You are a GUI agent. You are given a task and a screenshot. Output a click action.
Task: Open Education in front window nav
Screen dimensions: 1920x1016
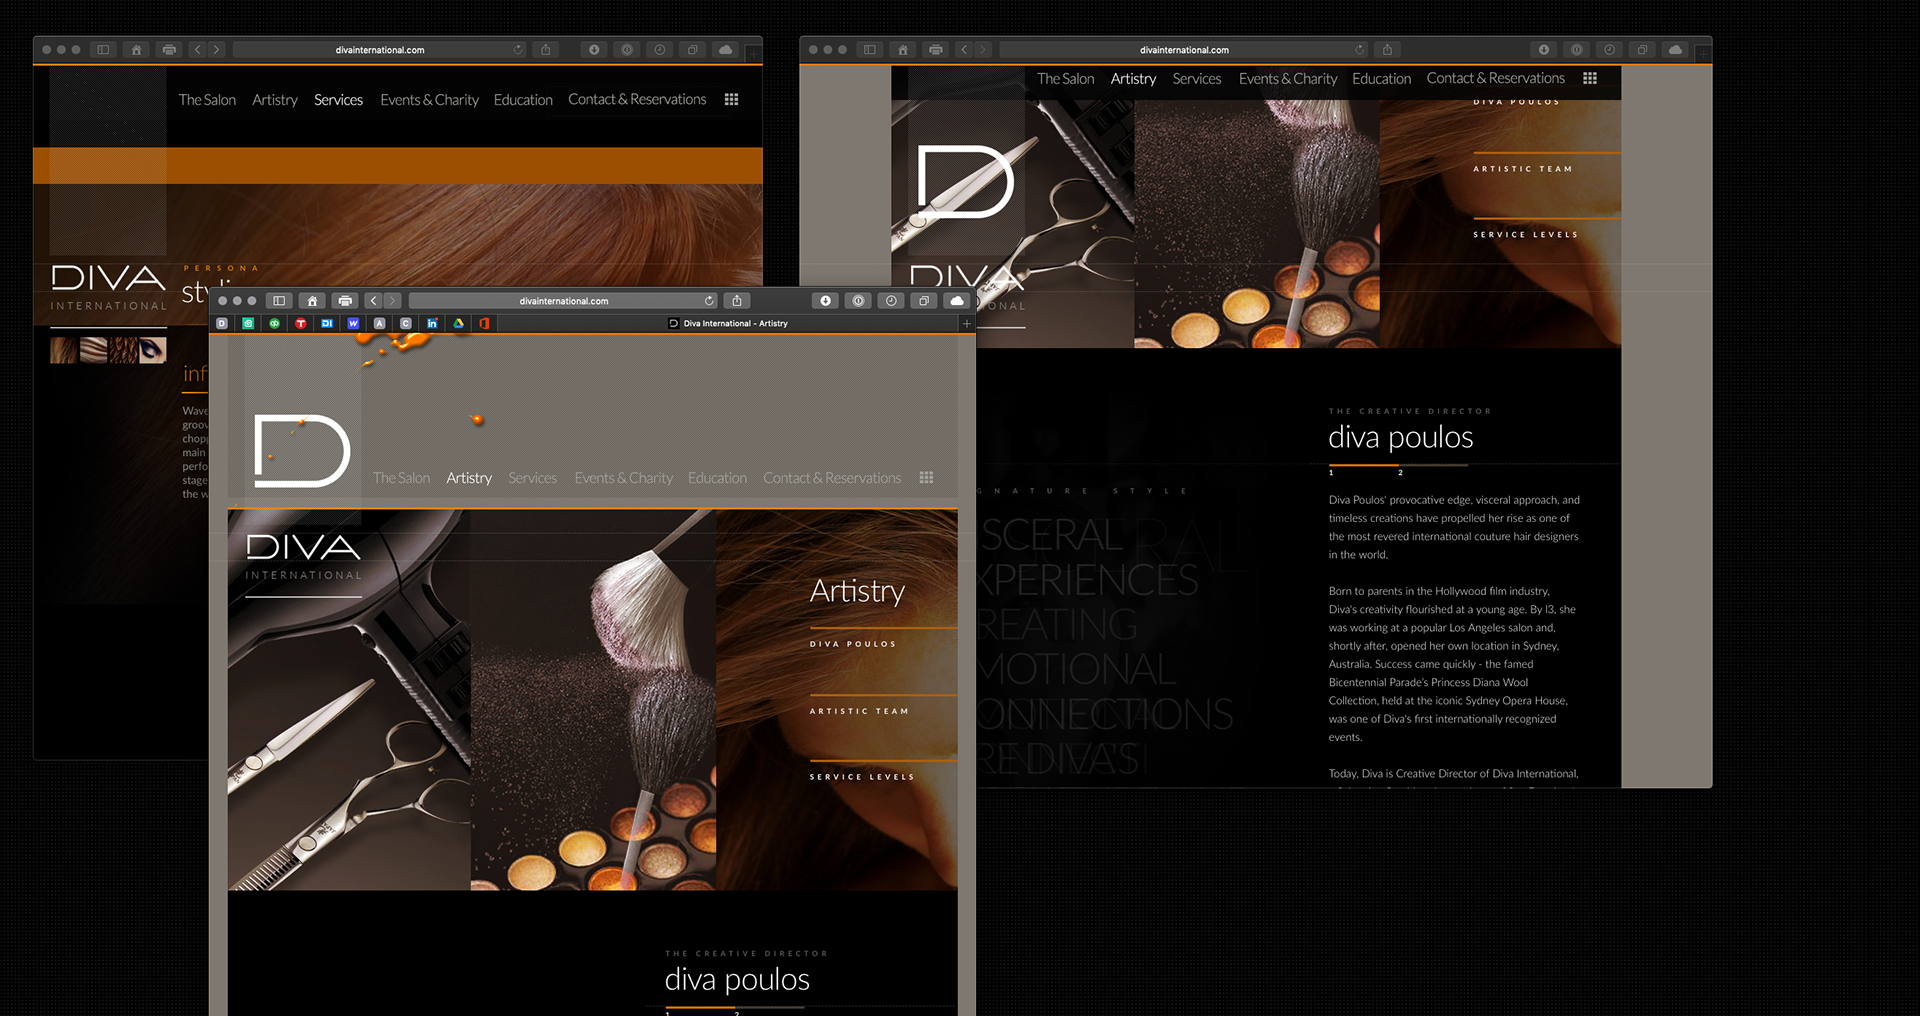coord(717,478)
